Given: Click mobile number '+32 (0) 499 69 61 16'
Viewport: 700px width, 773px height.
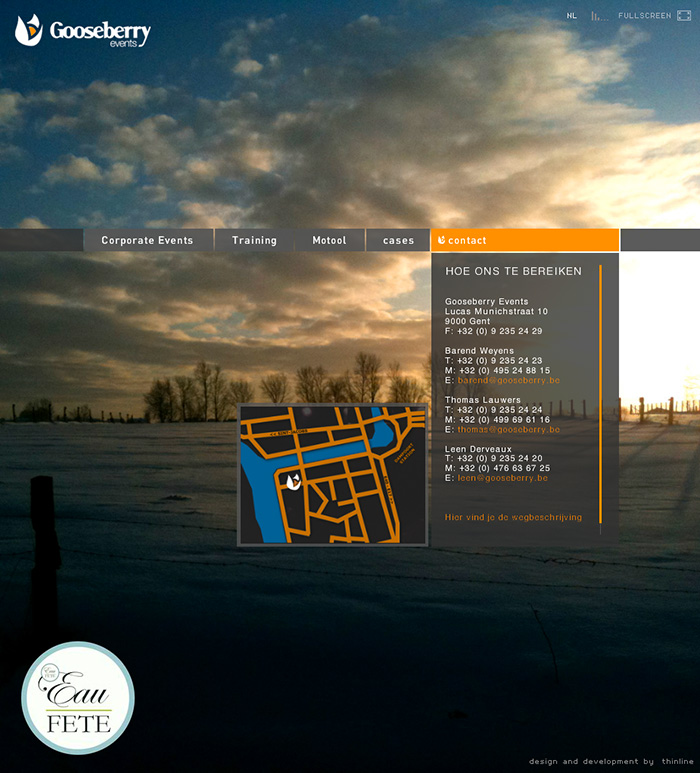Looking at the screenshot, I should click(x=504, y=420).
